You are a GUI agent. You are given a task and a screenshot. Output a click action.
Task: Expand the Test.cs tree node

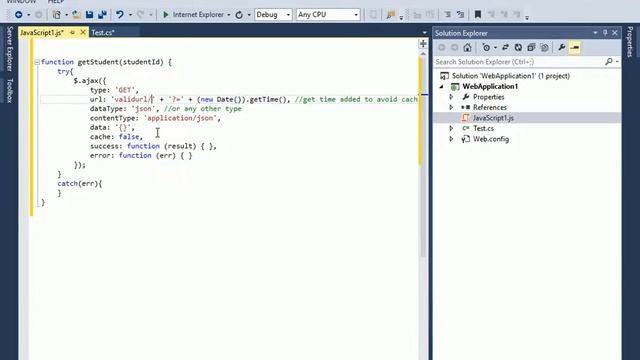pos(451,129)
